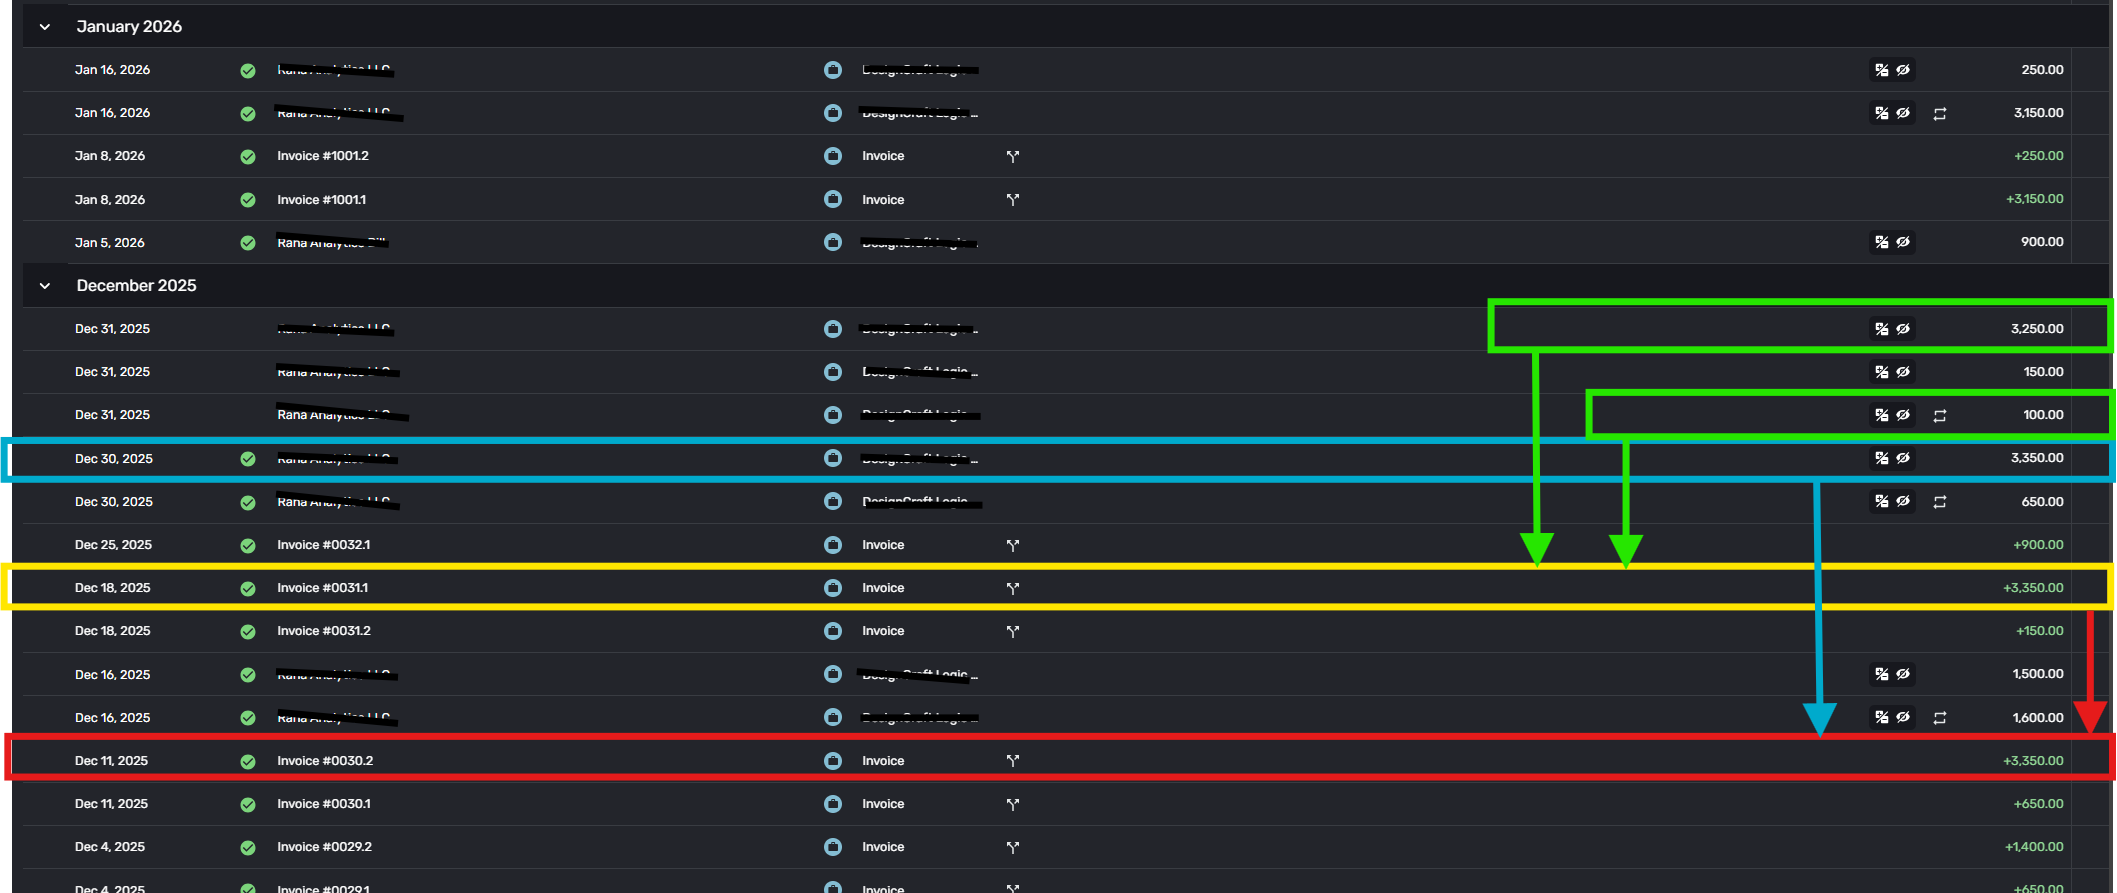Image resolution: width=2117 pixels, height=893 pixels.
Task: Open the Invoice #0029.2 transaction
Action: coord(324,847)
